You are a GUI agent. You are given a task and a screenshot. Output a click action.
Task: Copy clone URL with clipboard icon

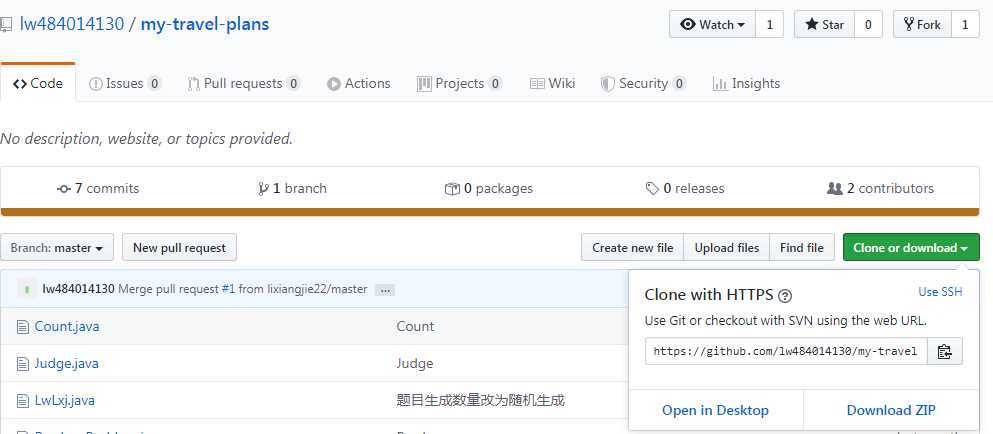coord(944,351)
